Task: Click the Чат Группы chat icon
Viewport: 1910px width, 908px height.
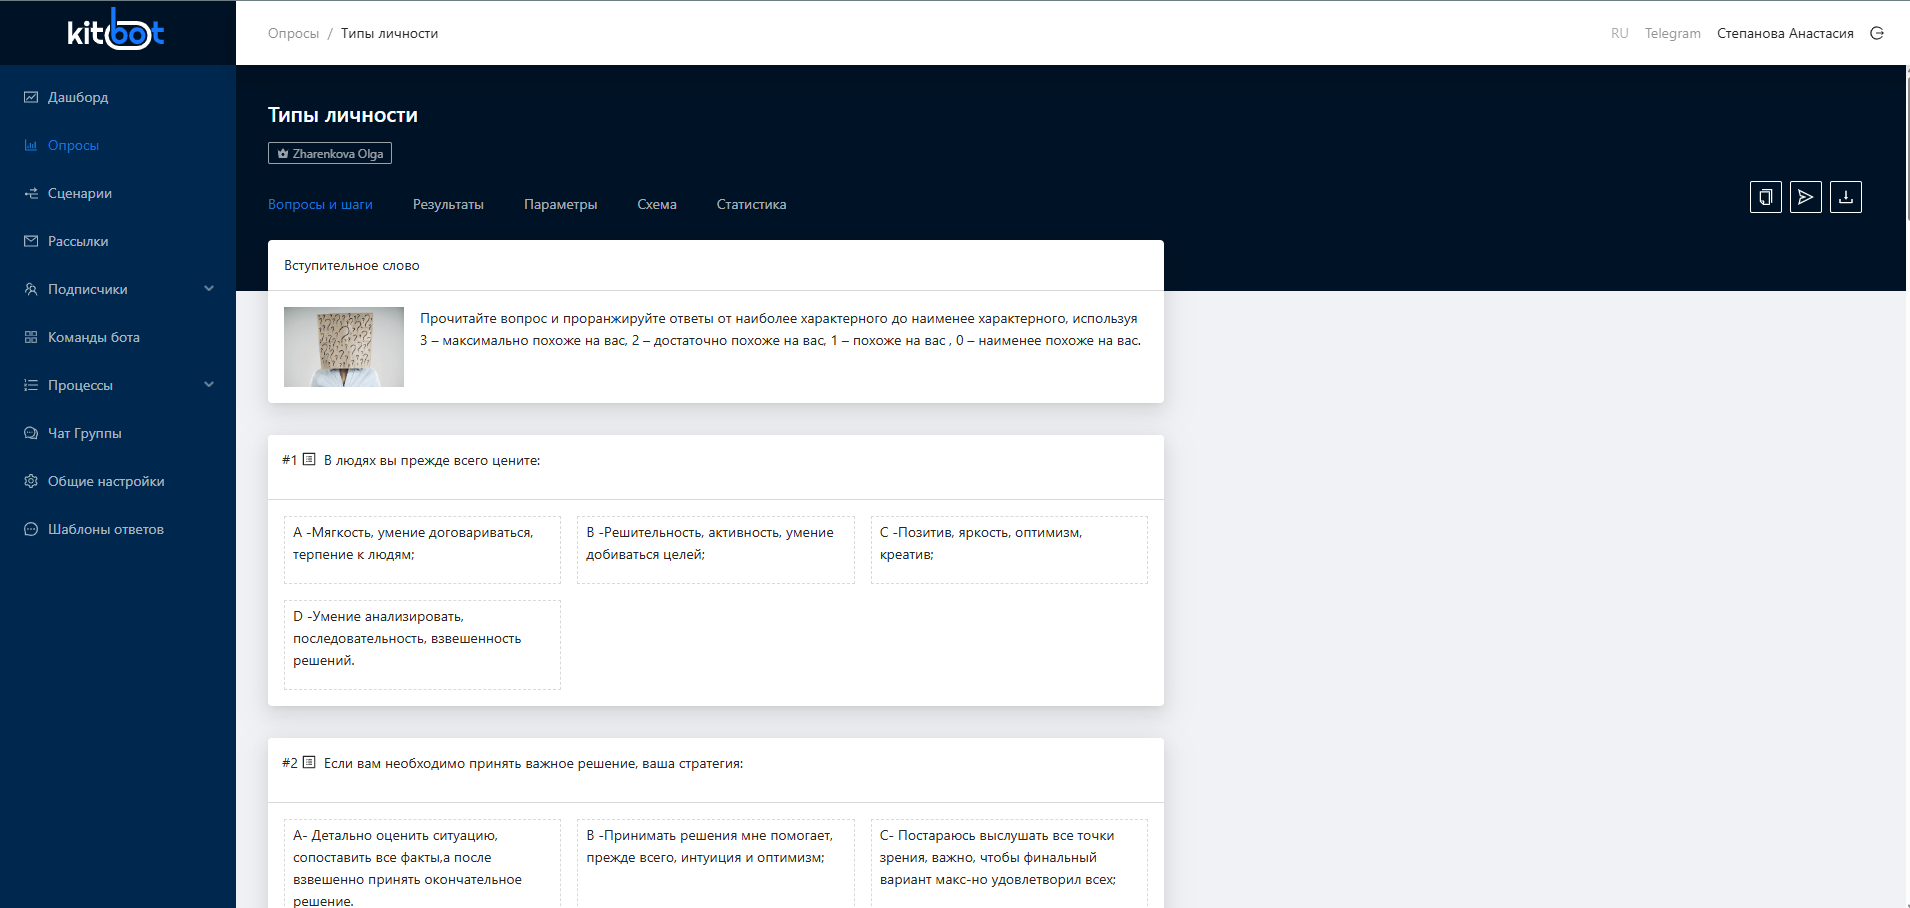Action: (x=31, y=433)
